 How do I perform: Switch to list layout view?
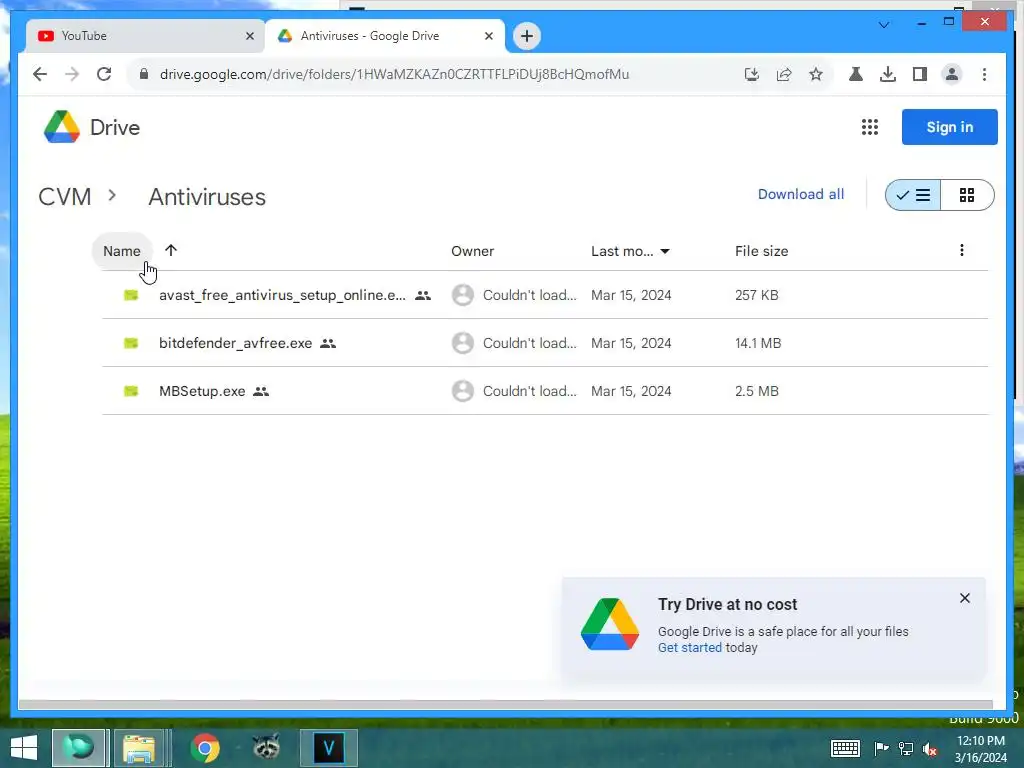[913, 195]
